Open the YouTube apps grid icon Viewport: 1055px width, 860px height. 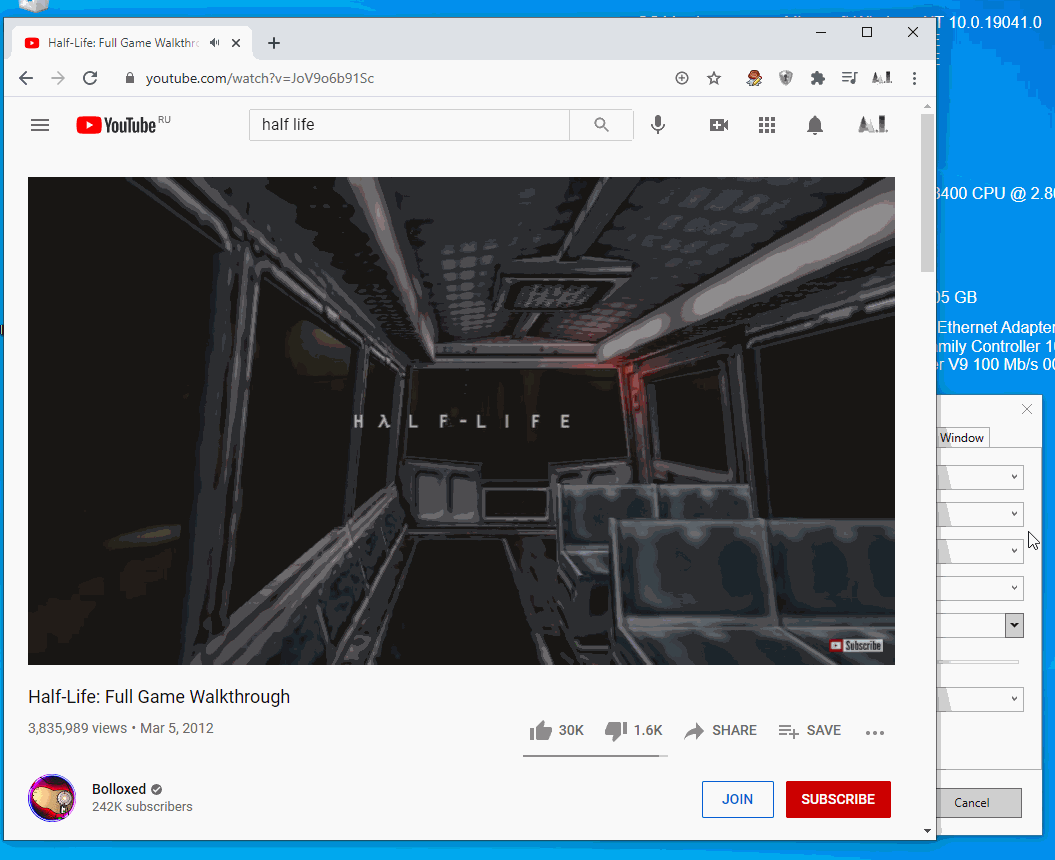click(766, 125)
